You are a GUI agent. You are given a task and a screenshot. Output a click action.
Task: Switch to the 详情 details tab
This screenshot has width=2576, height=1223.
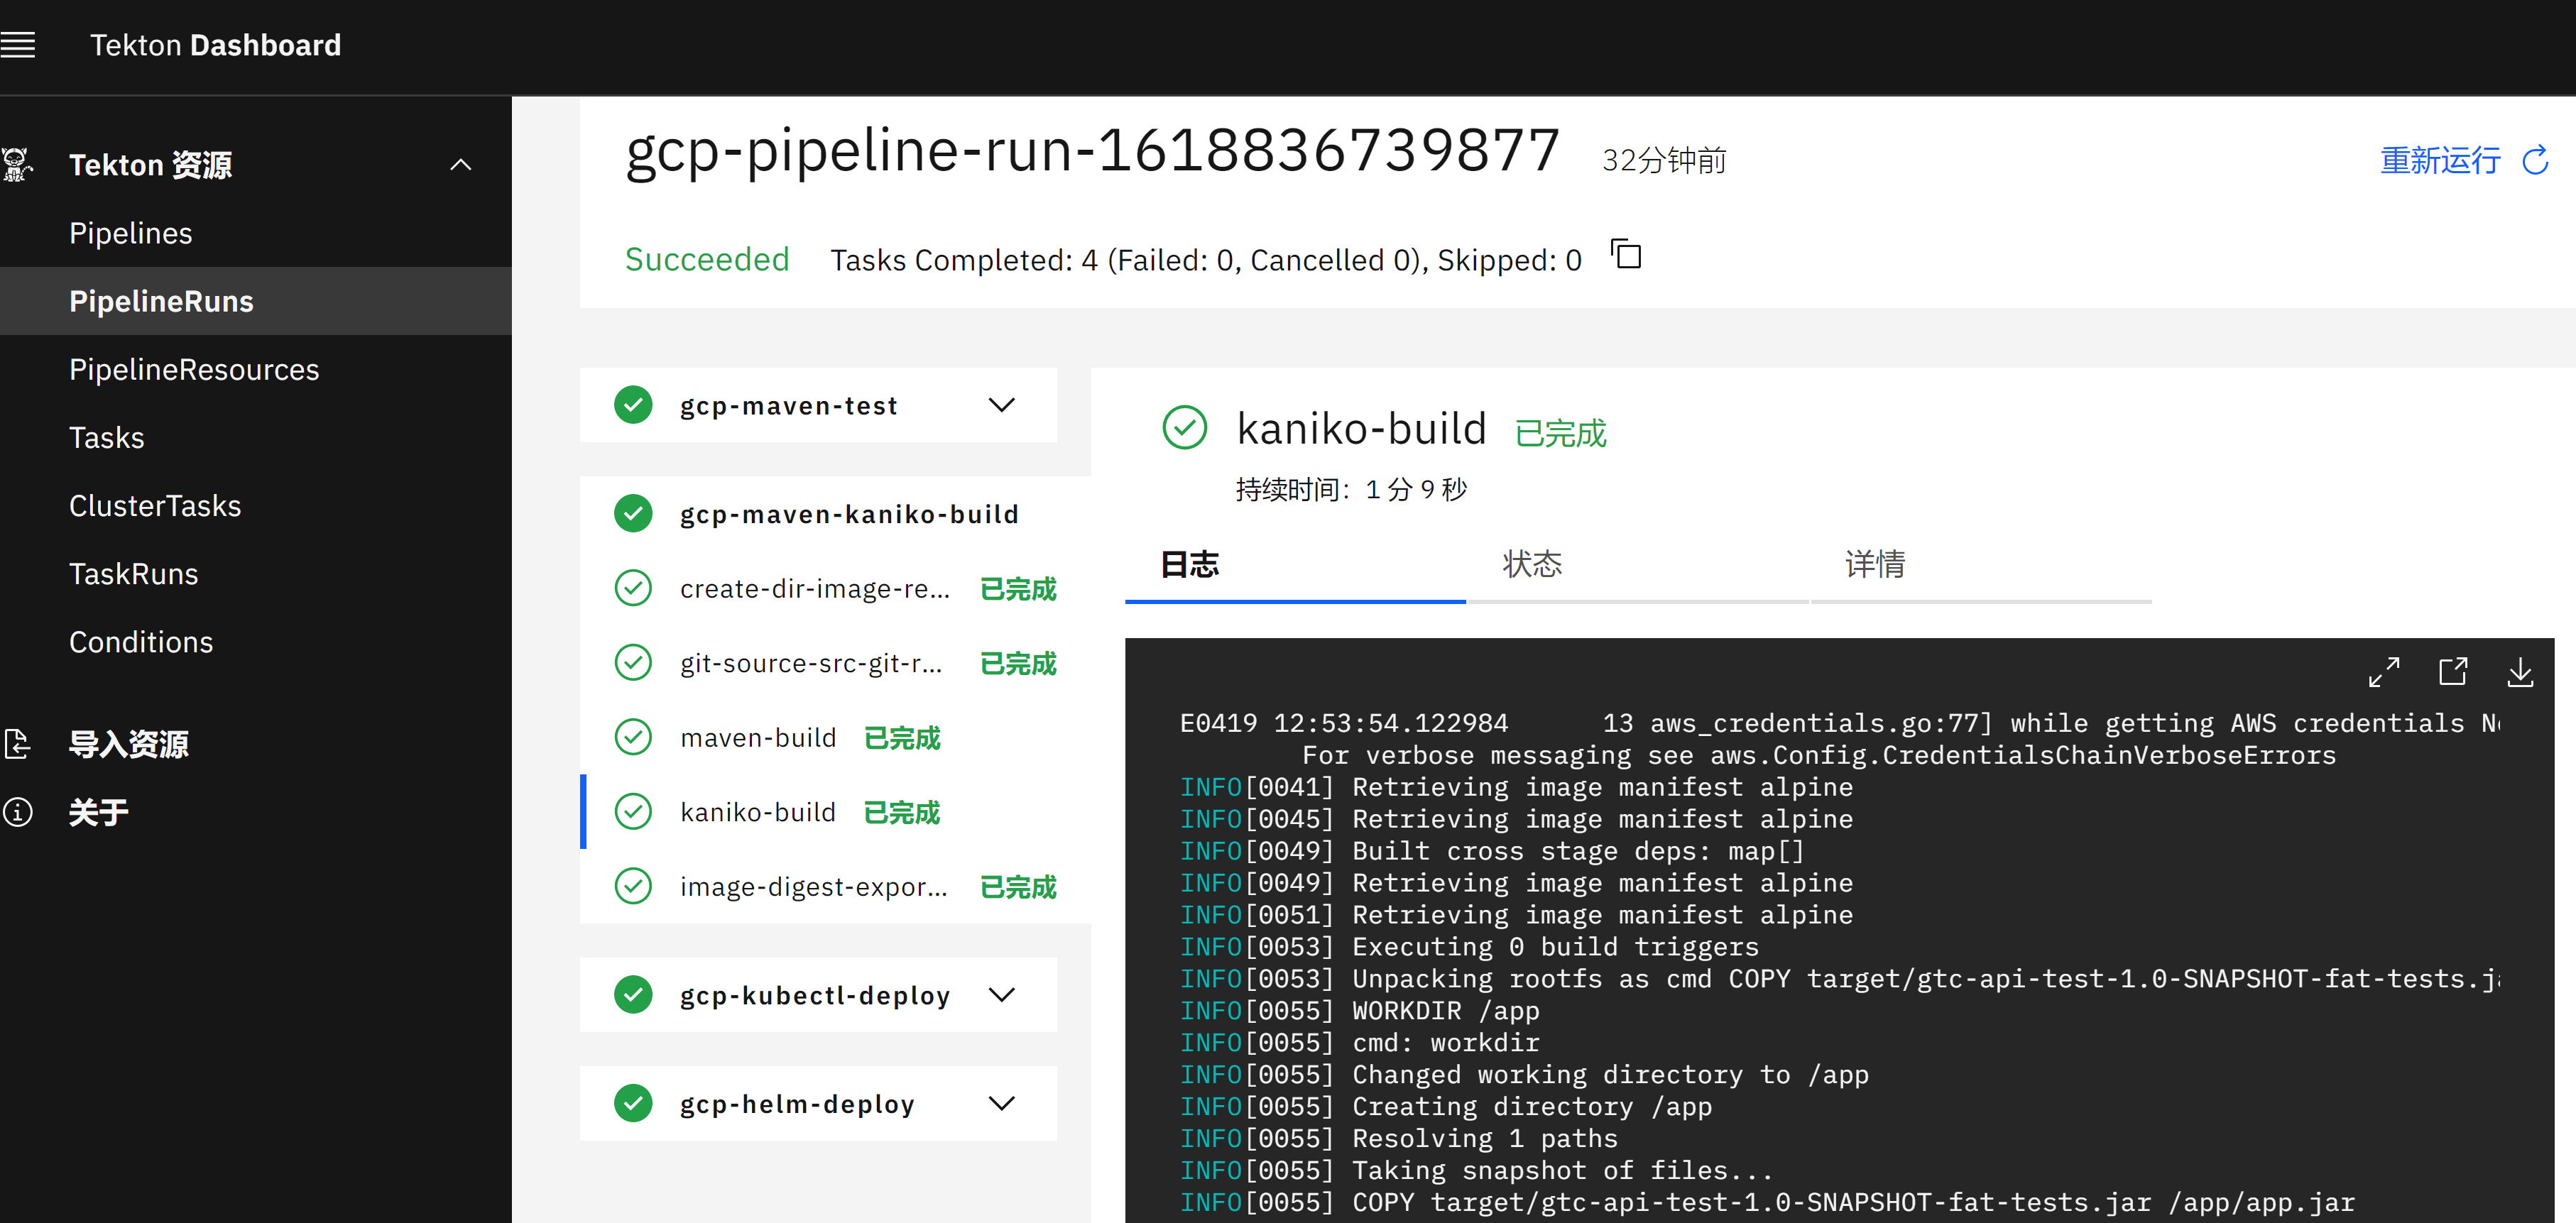tap(1874, 565)
